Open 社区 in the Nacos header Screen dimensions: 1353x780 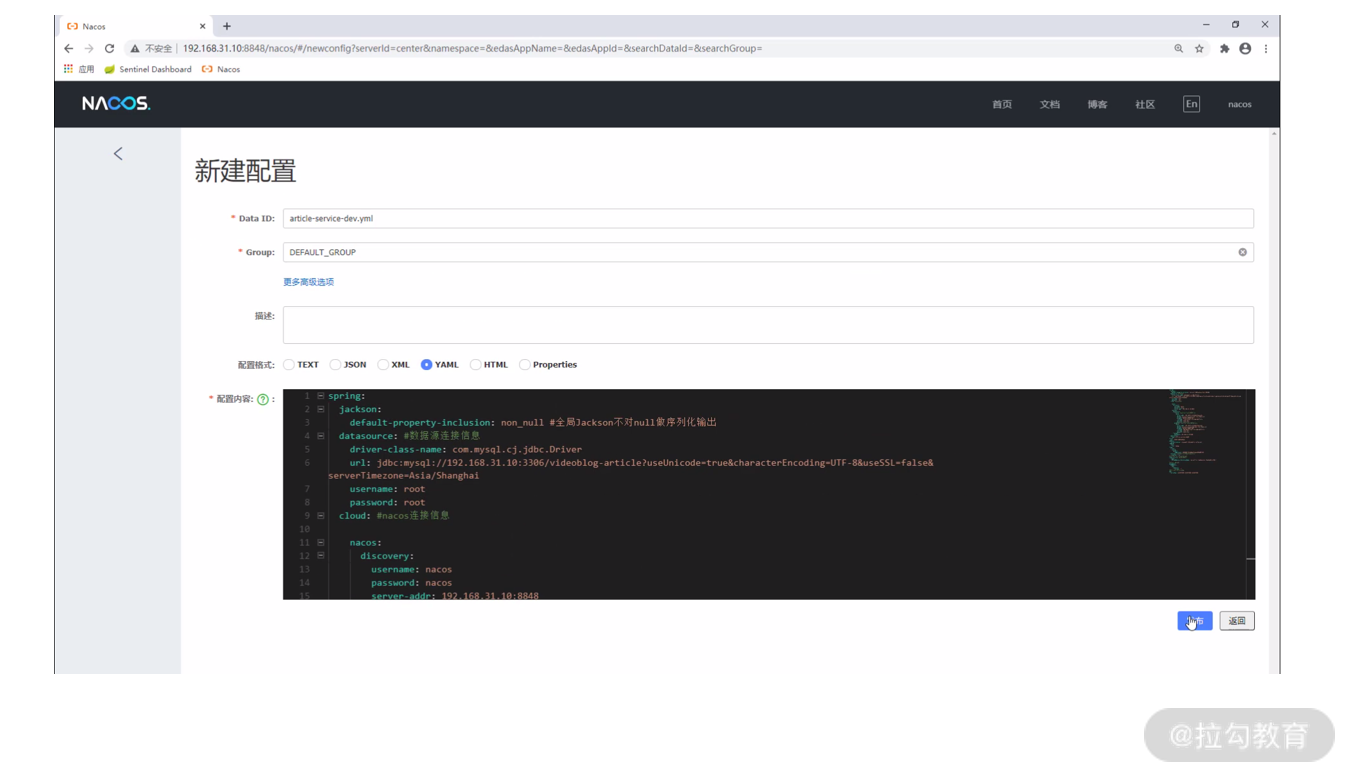[x=1145, y=104]
